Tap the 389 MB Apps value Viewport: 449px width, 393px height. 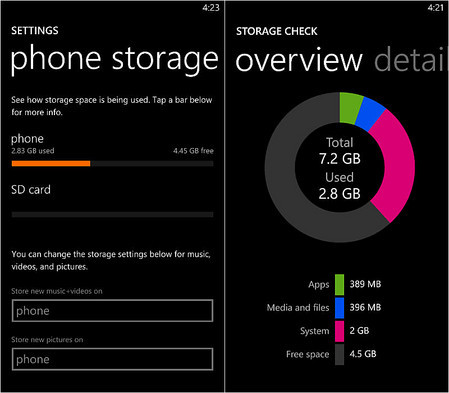365,284
